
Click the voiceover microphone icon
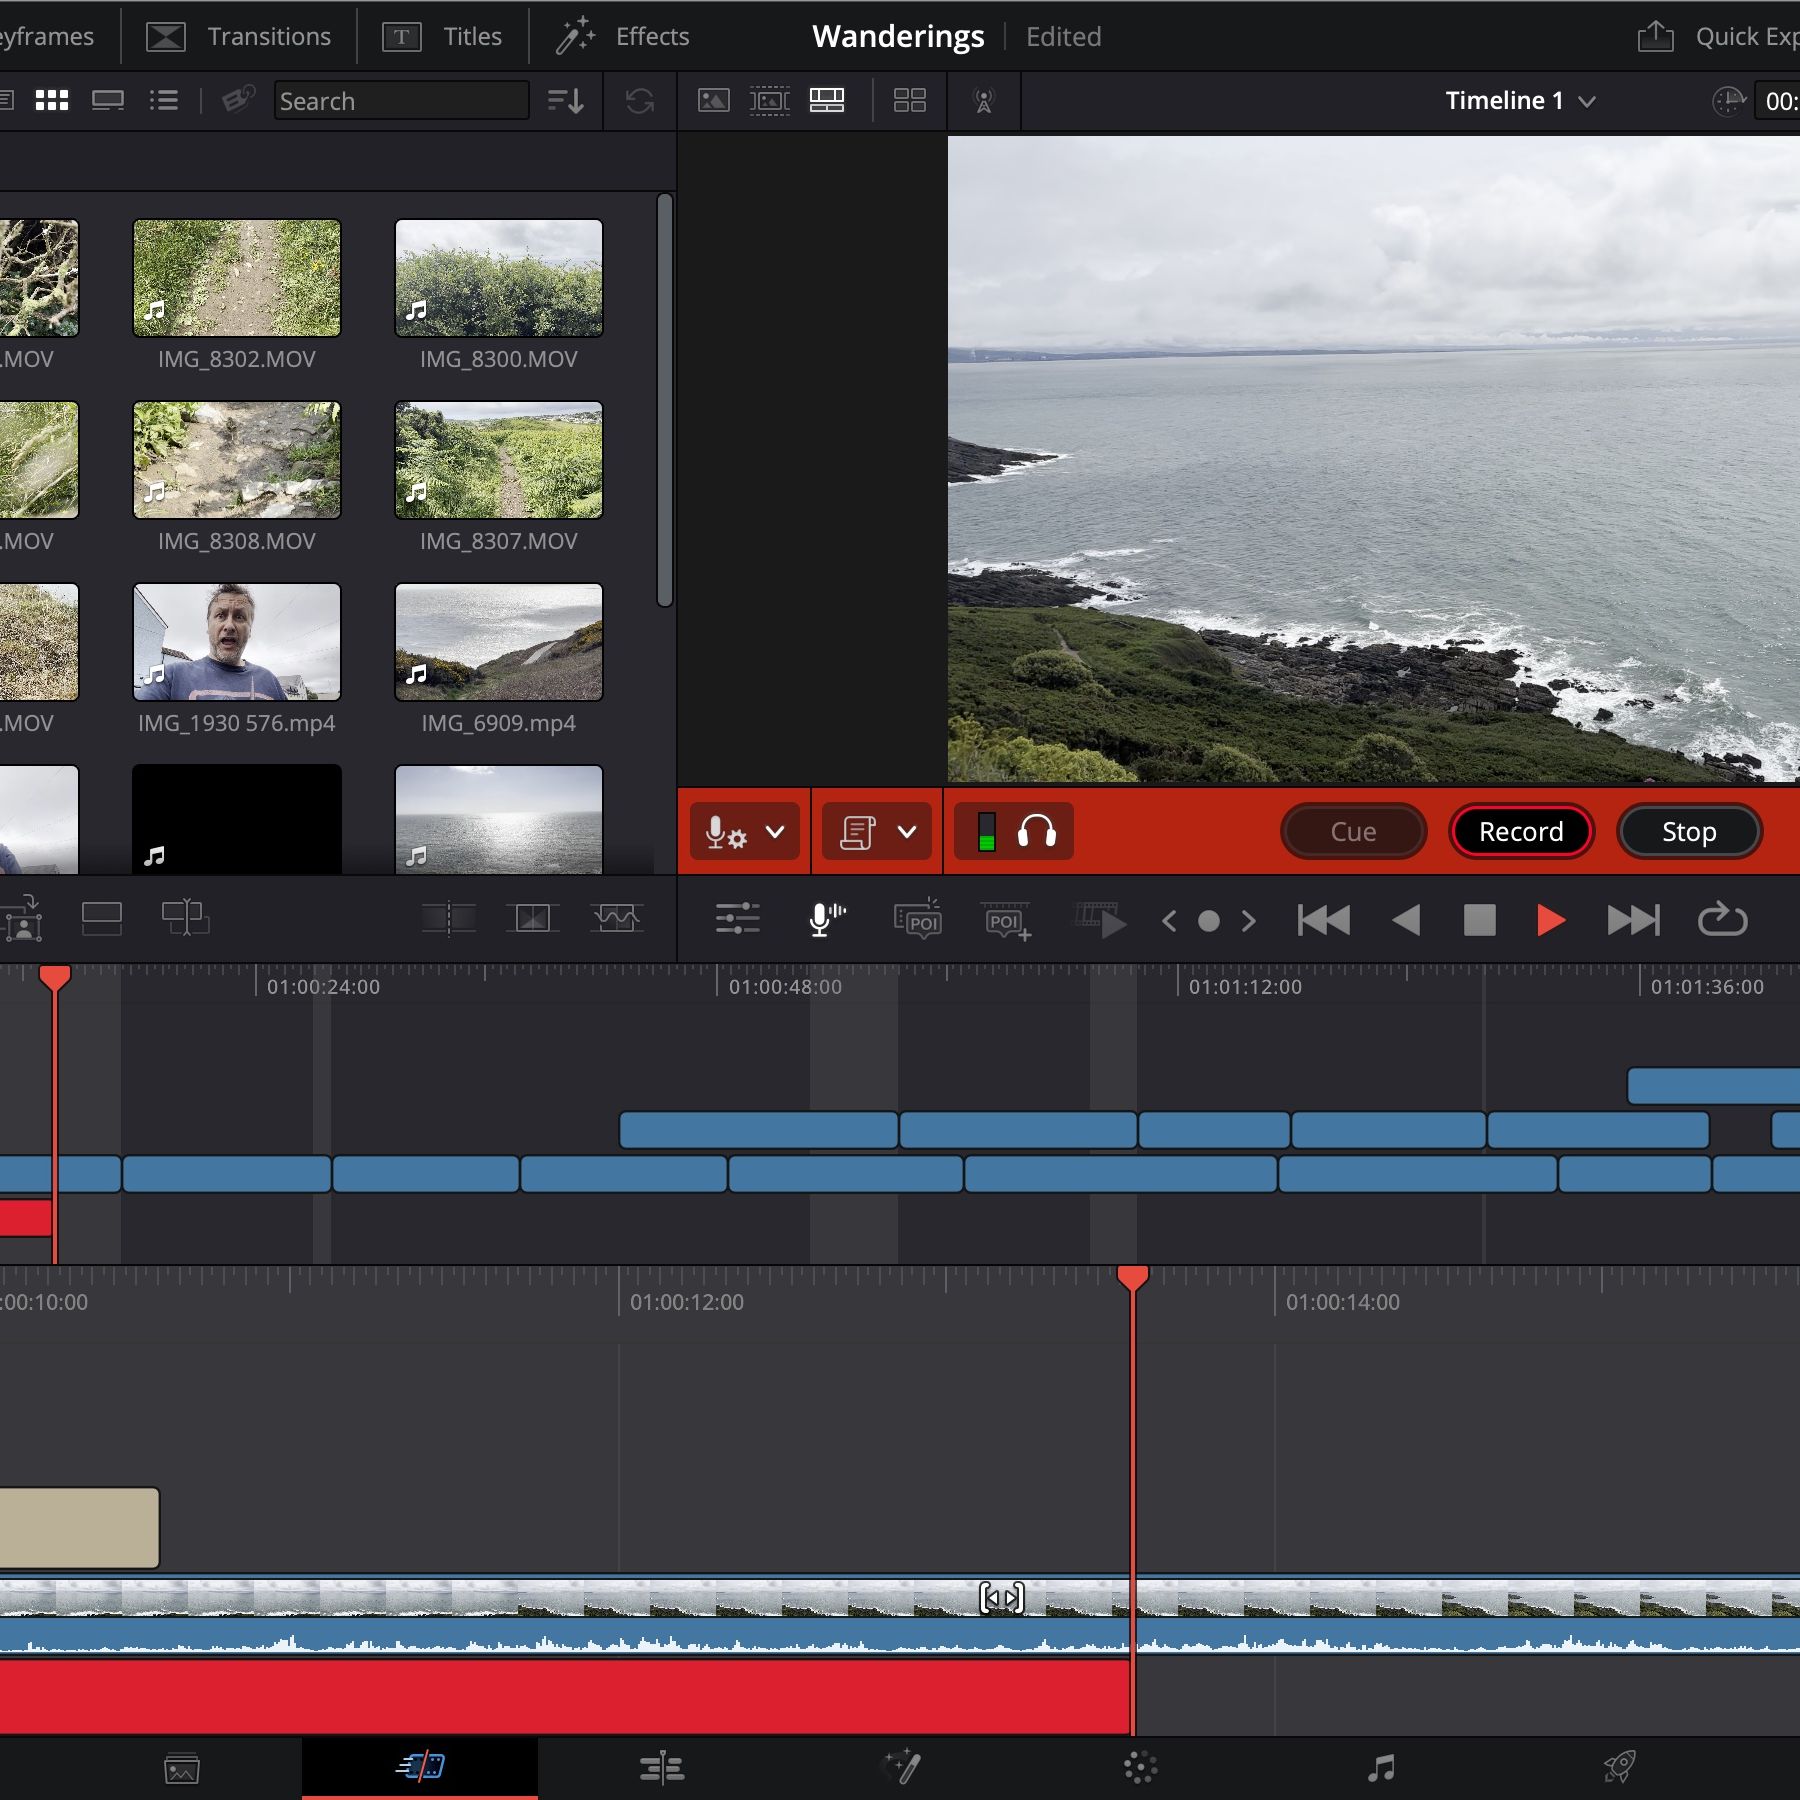point(826,919)
